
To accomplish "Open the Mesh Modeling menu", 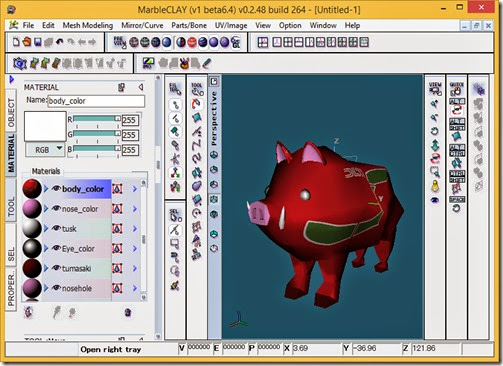I will click(88, 25).
